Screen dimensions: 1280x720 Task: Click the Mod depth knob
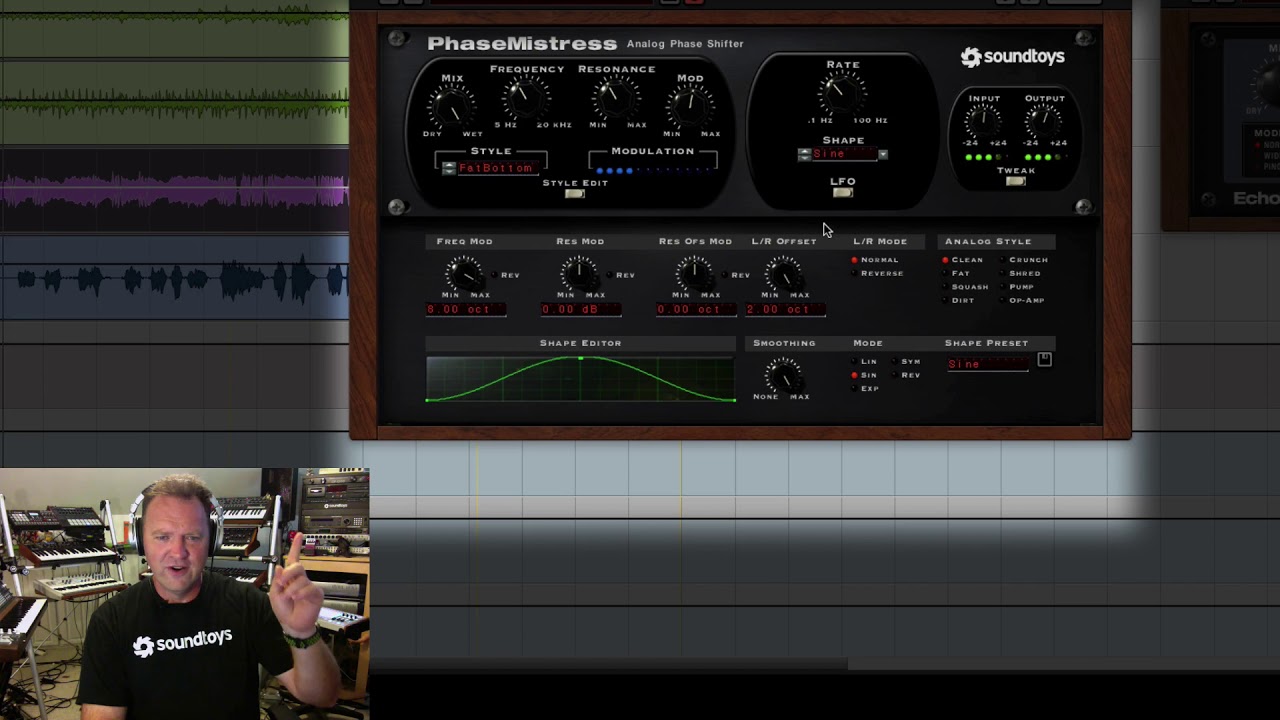tap(689, 106)
